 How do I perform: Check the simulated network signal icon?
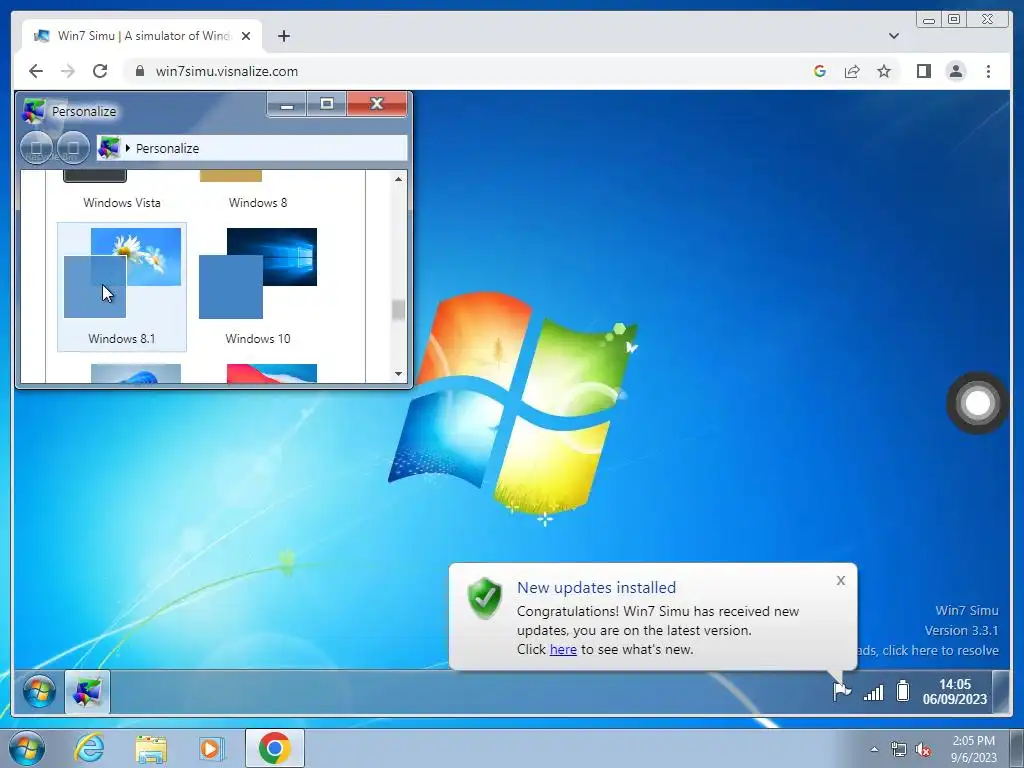pos(874,692)
